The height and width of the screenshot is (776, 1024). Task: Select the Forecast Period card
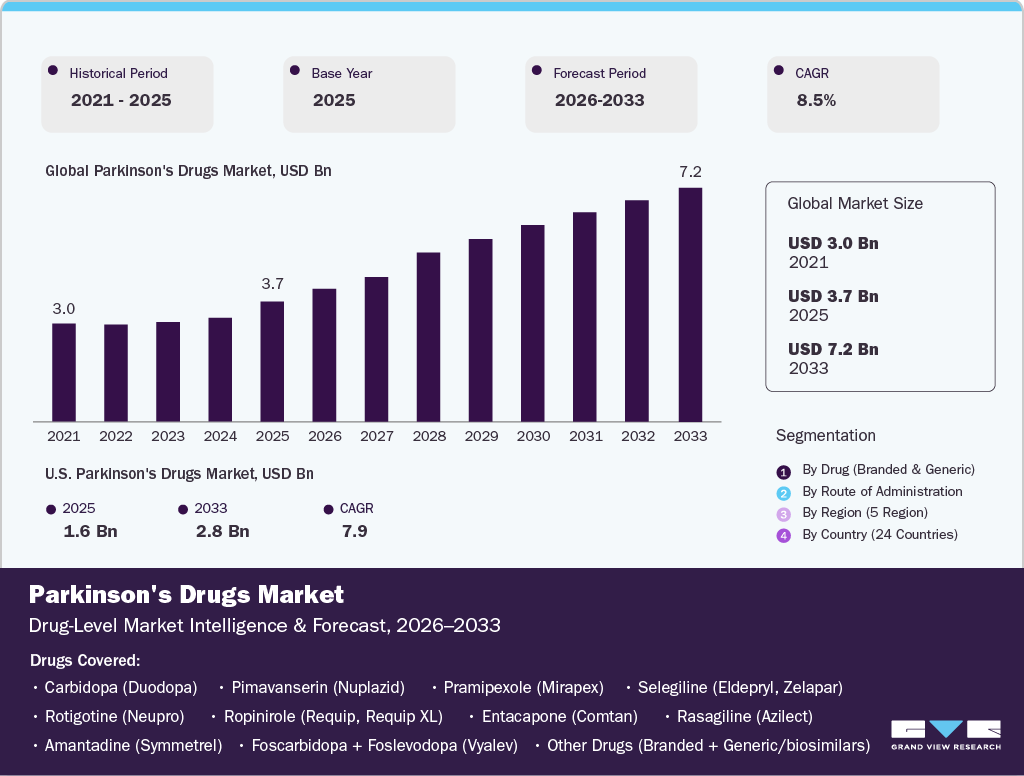click(x=611, y=94)
